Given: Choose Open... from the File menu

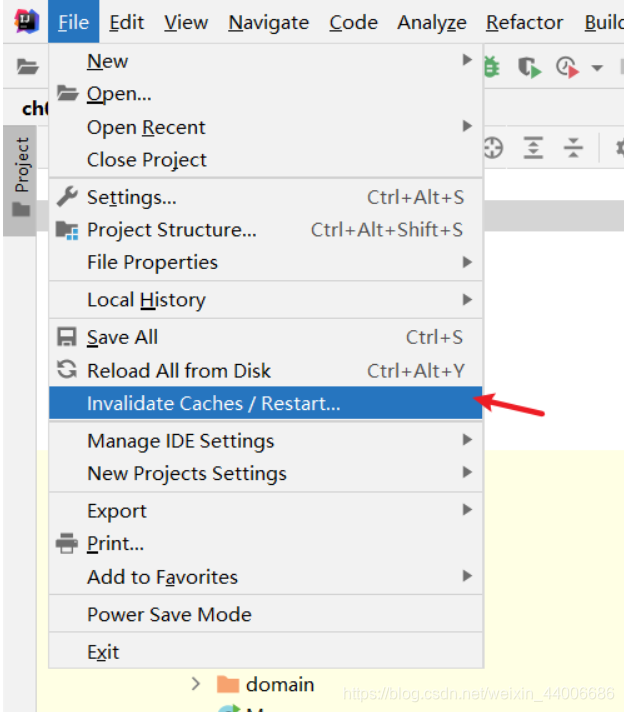Looking at the screenshot, I should [x=266, y=94].
